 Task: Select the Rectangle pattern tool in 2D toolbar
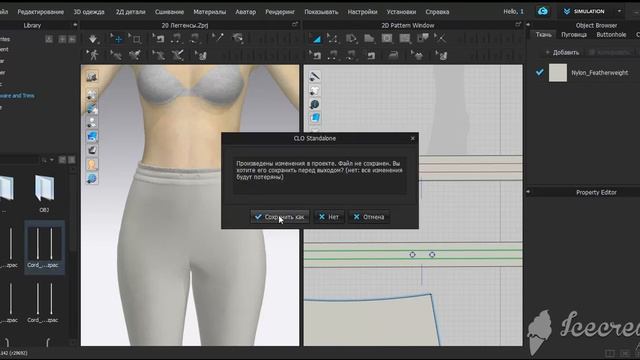387,39
